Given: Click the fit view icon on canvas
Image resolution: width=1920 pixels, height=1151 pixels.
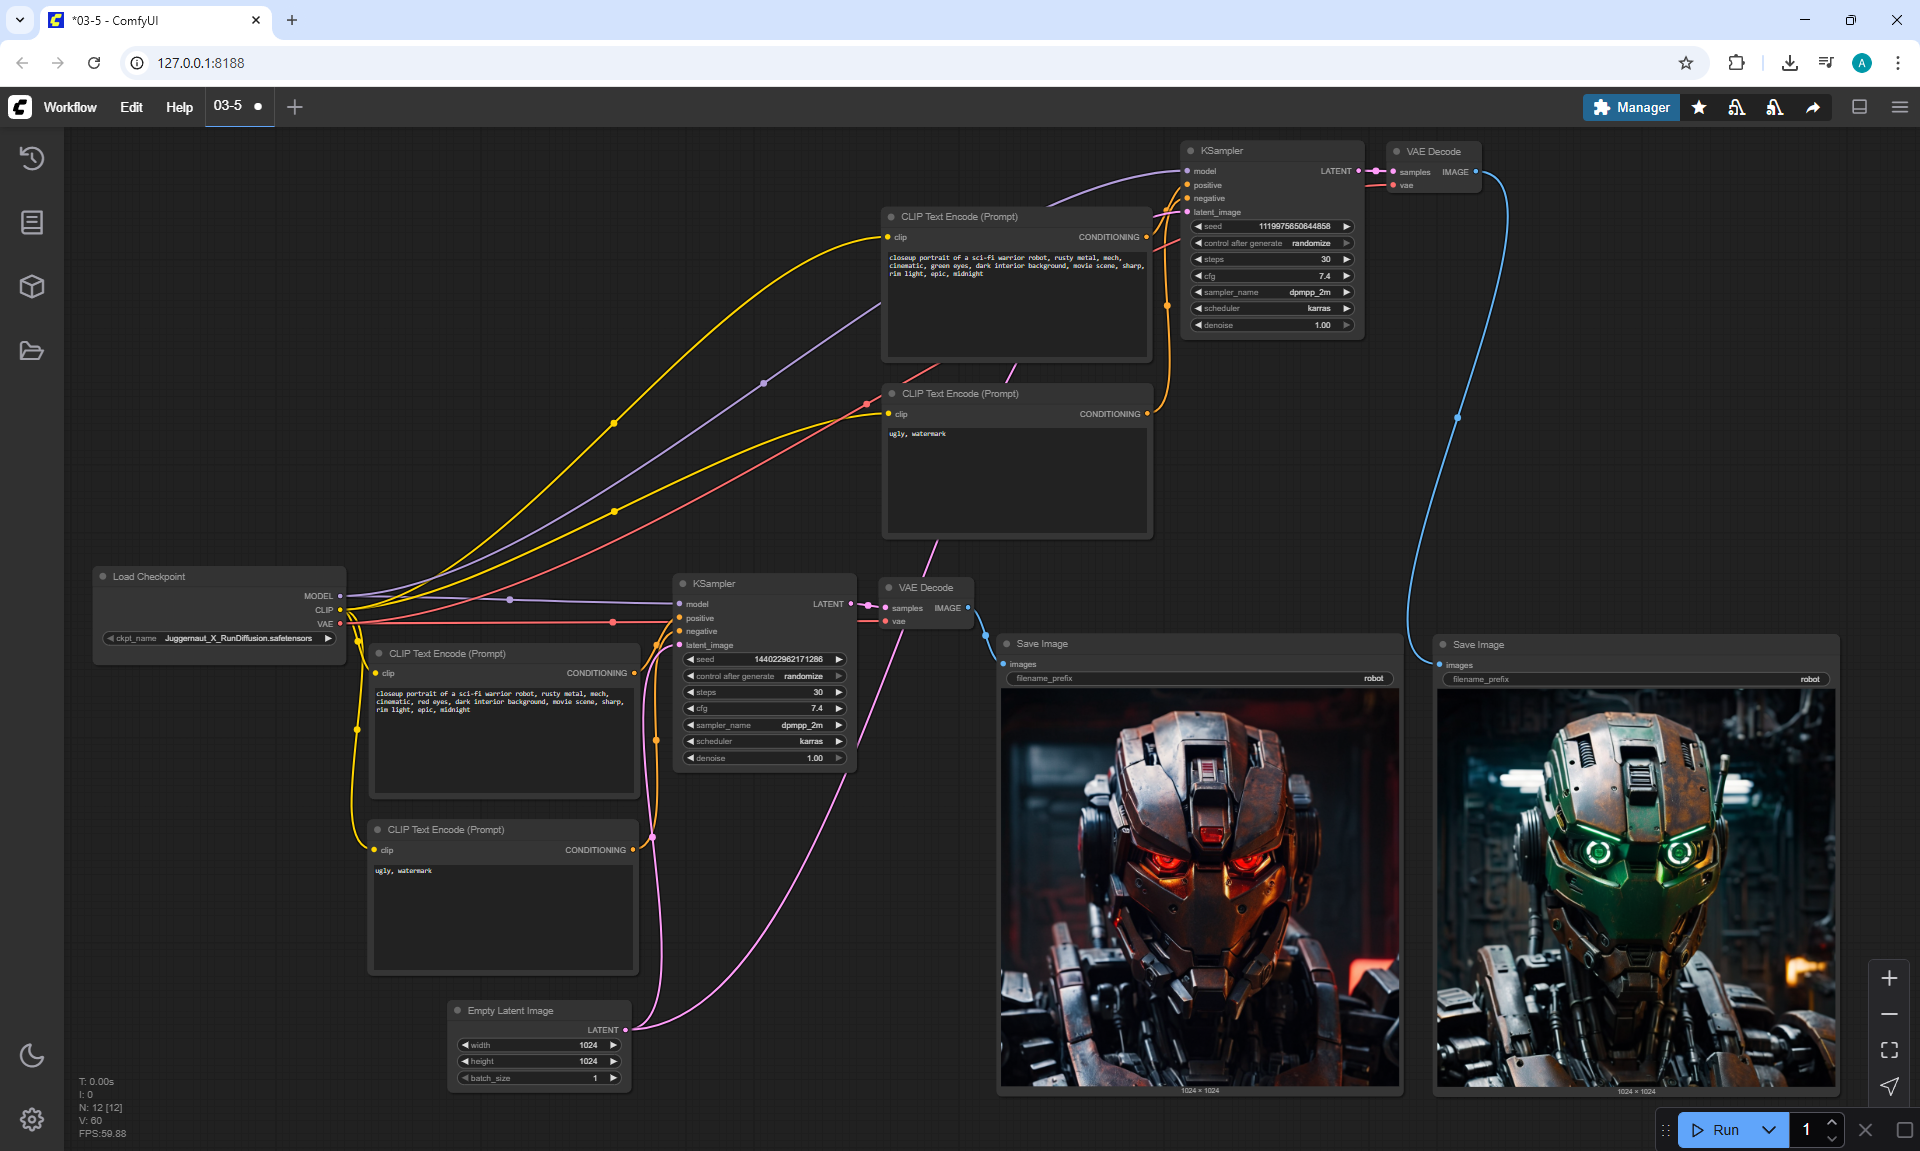Looking at the screenshot, I should click(x=1889, y=1050).
